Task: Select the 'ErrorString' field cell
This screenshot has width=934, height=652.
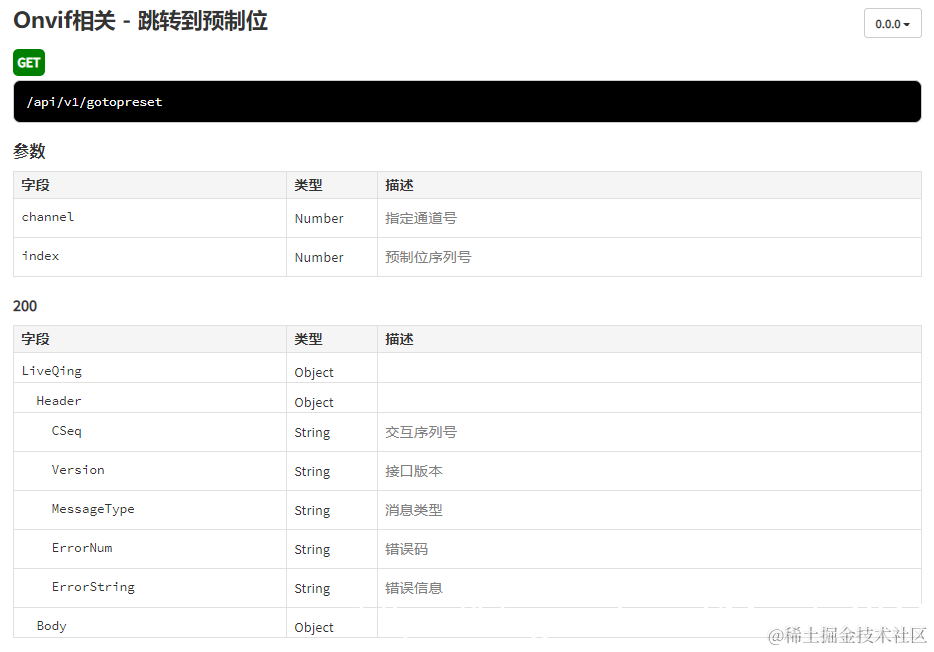Action: tap(150, 588)
